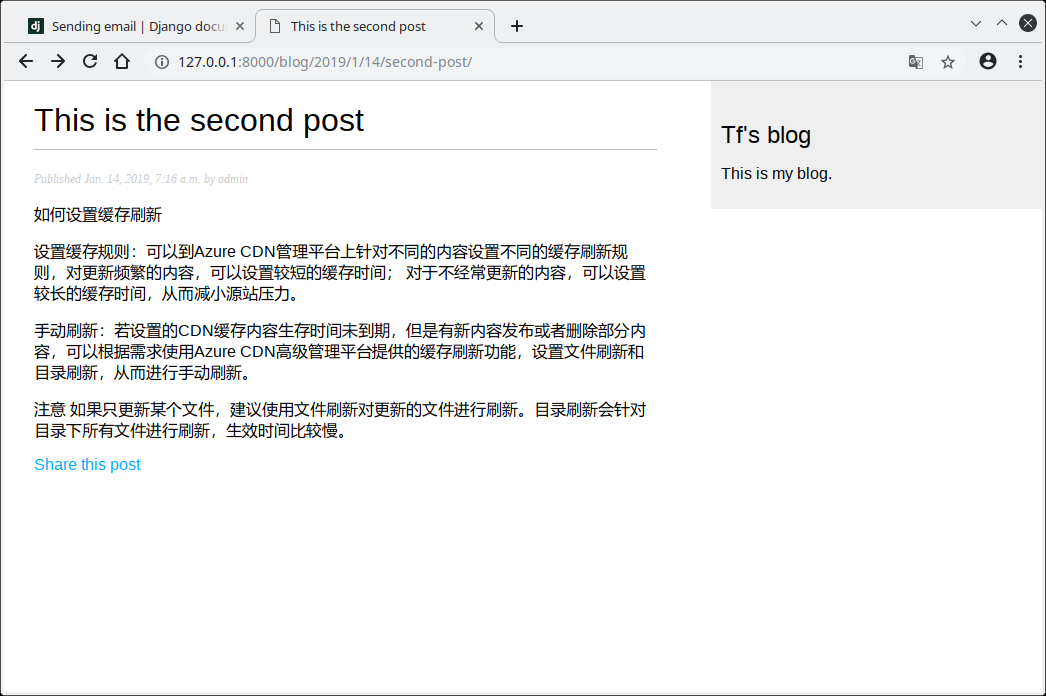Focus the URL address bar
1046x696 pixels.
click(x=500, y=62)
